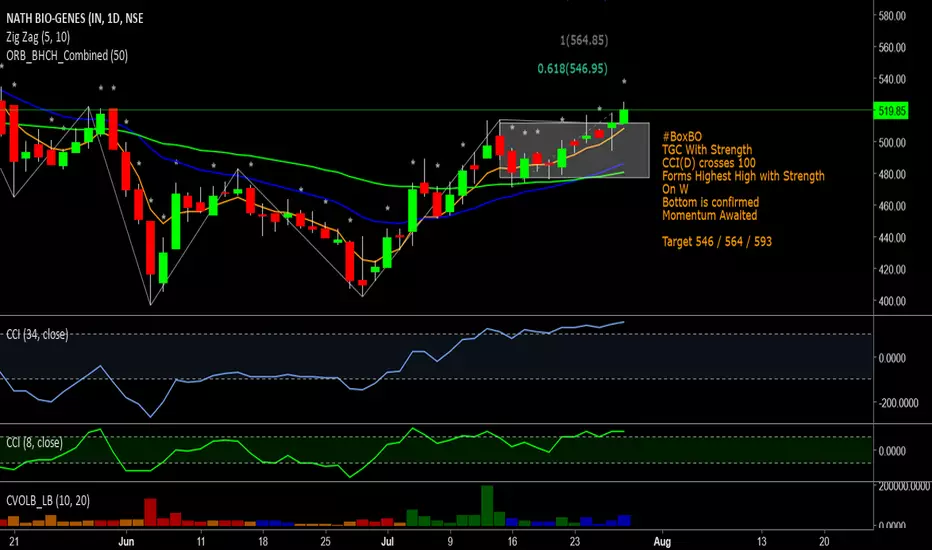This screenshot has height=550, width=932.
Task: Click the 18 date label on time axis
Action: pos(263,542)
